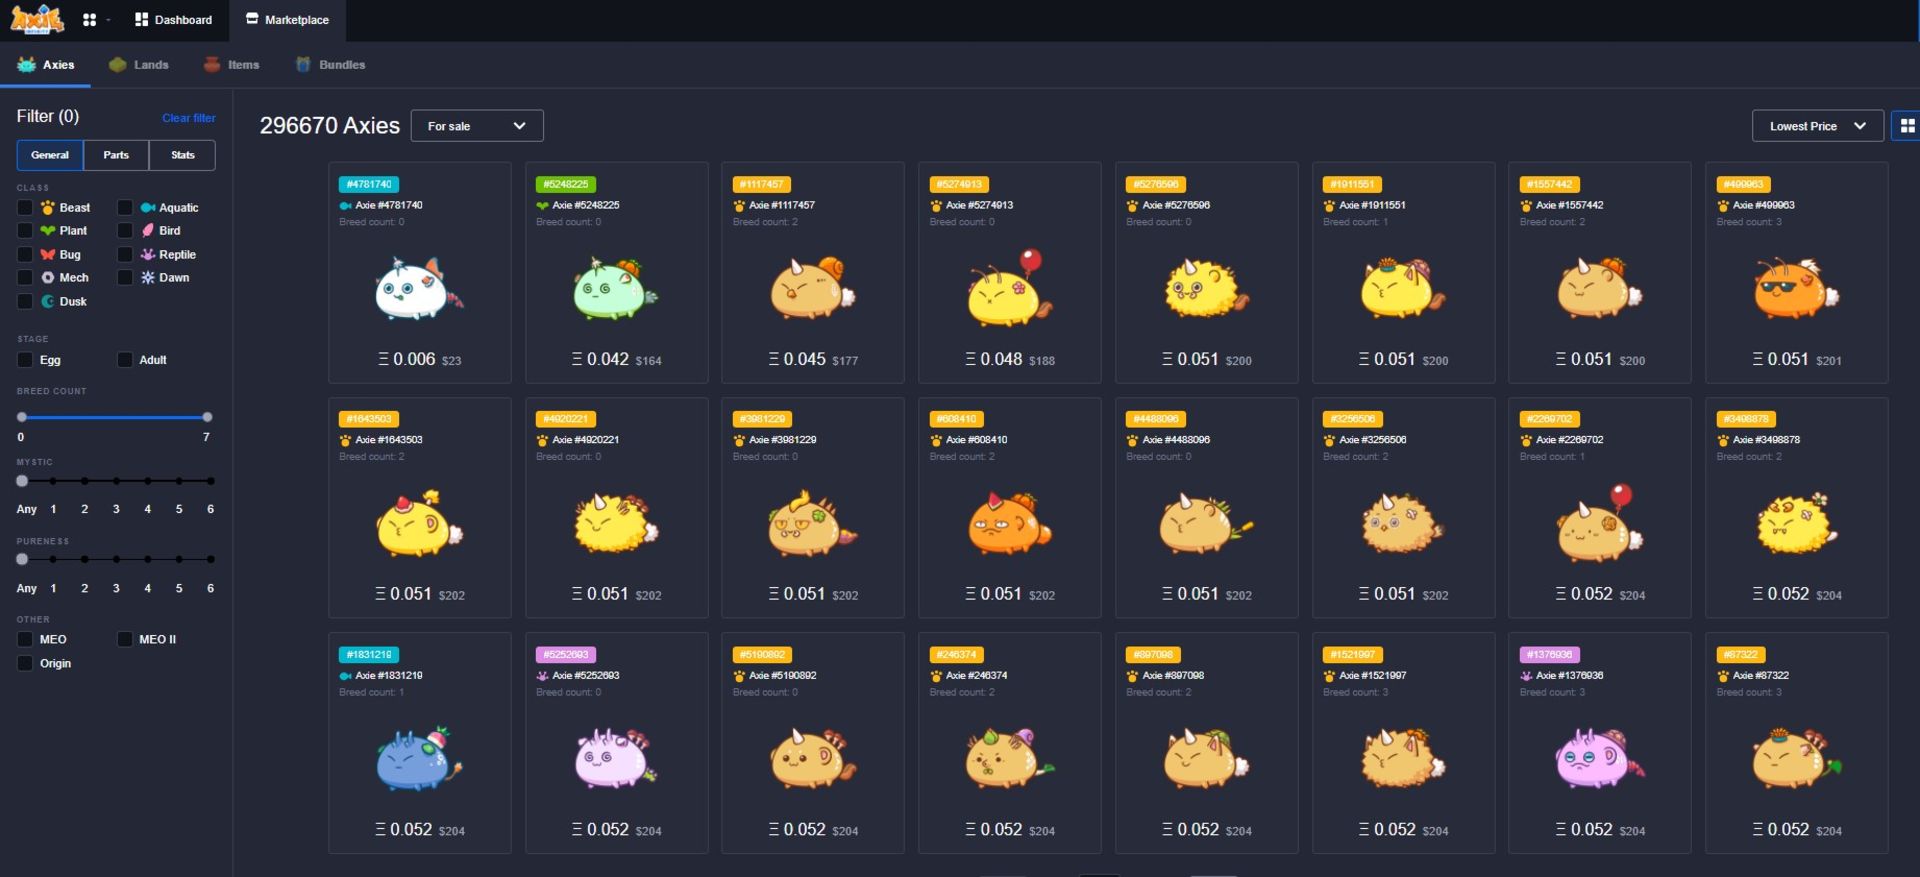
Task: Enable the Adult stage checkbox
Action: pos(125,360)
